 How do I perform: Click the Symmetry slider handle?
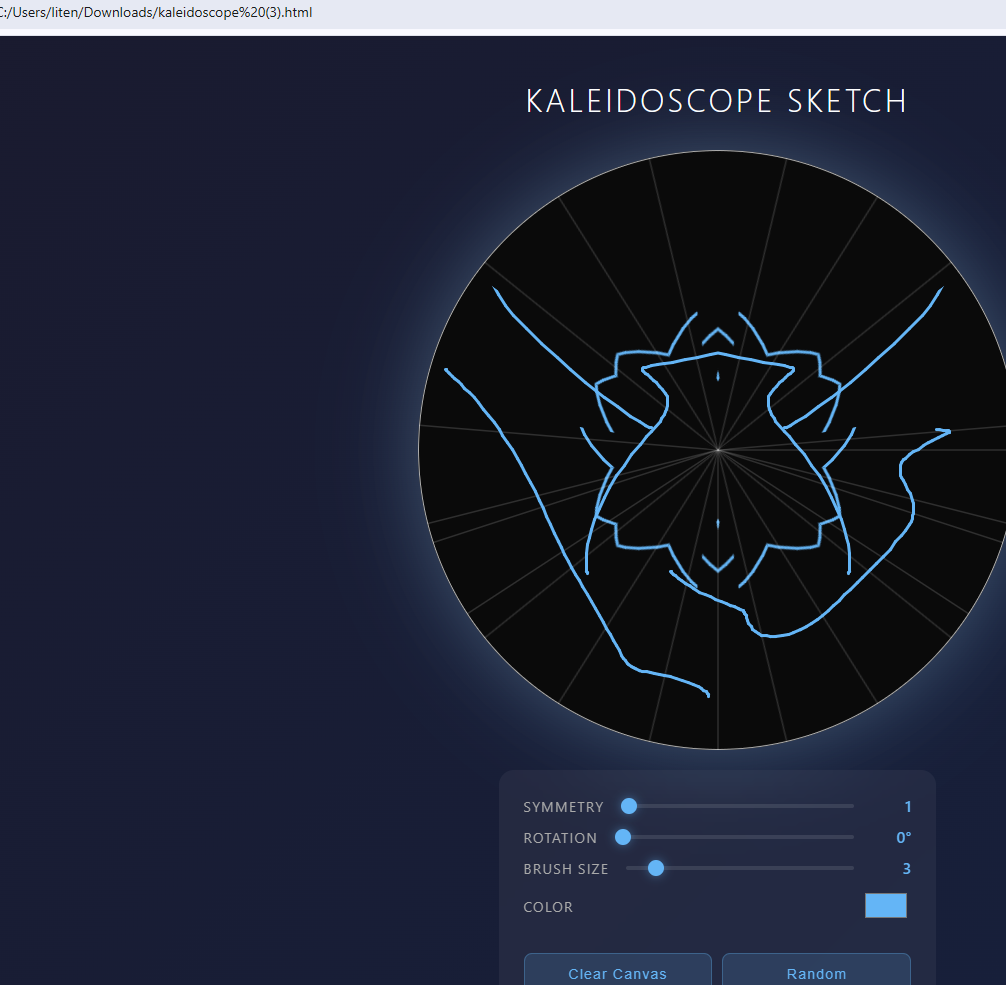click(x=629, y=806)
